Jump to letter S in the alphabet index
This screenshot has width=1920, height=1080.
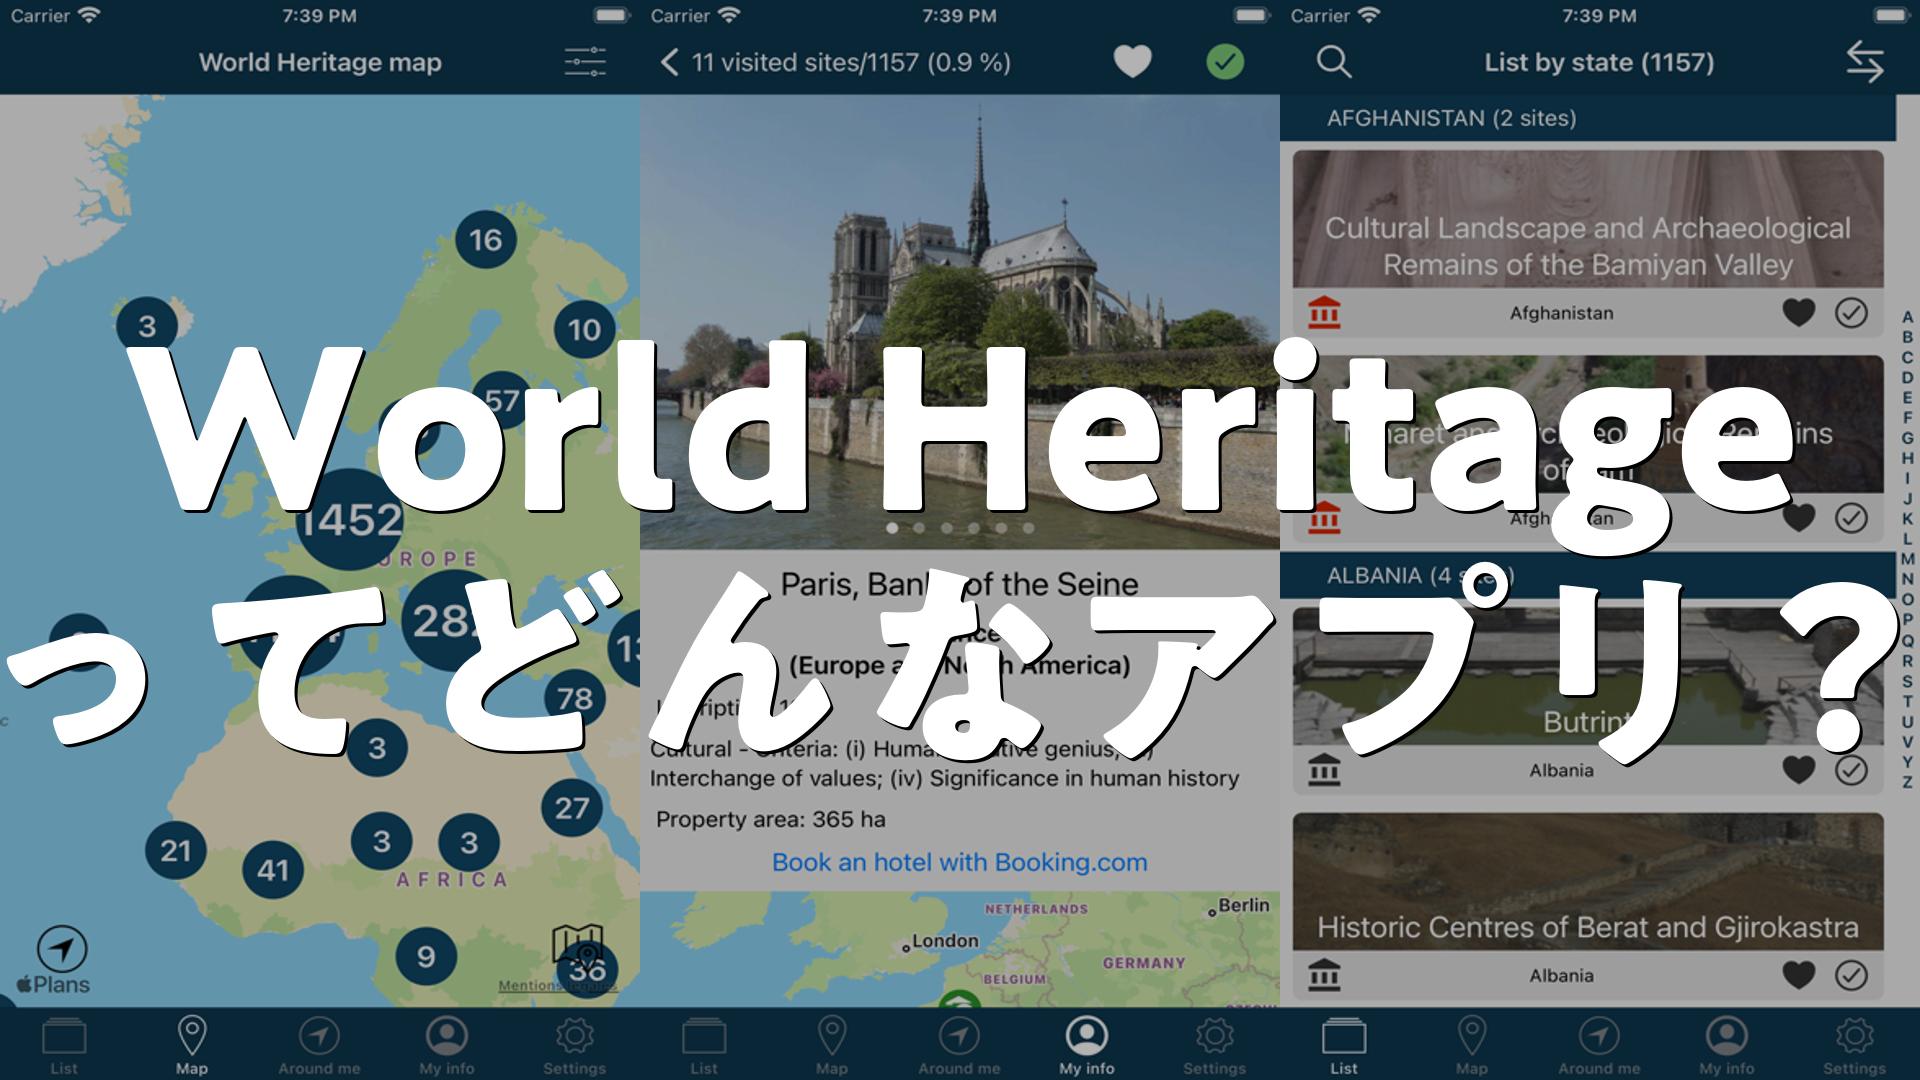pyautogui.click(x=1907, y=681)
